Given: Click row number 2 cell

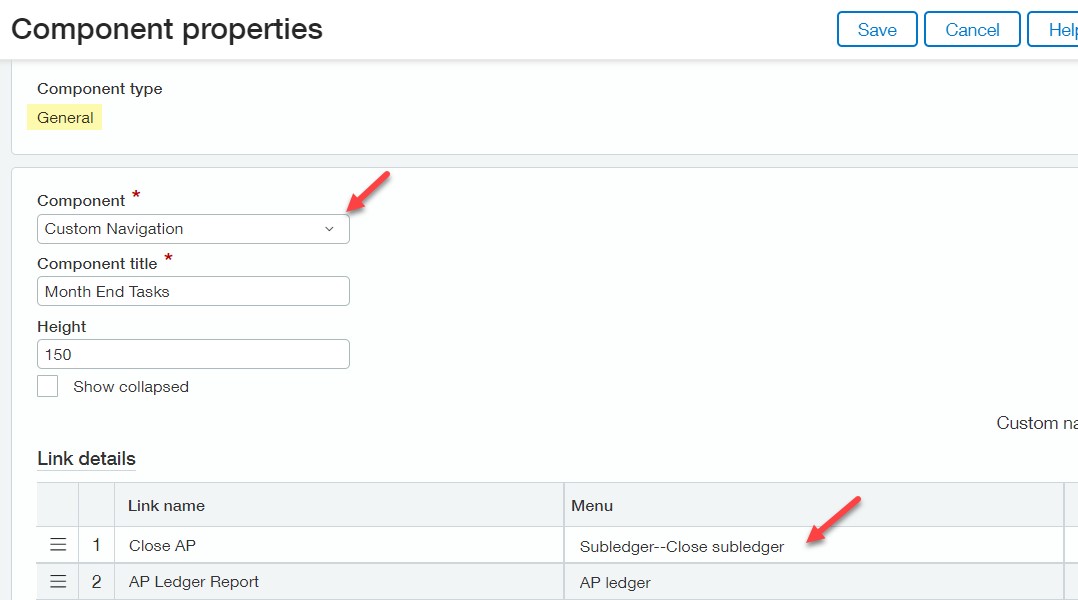Looking at the screenshot, I should pyautogui.click(x=96, y=582).
